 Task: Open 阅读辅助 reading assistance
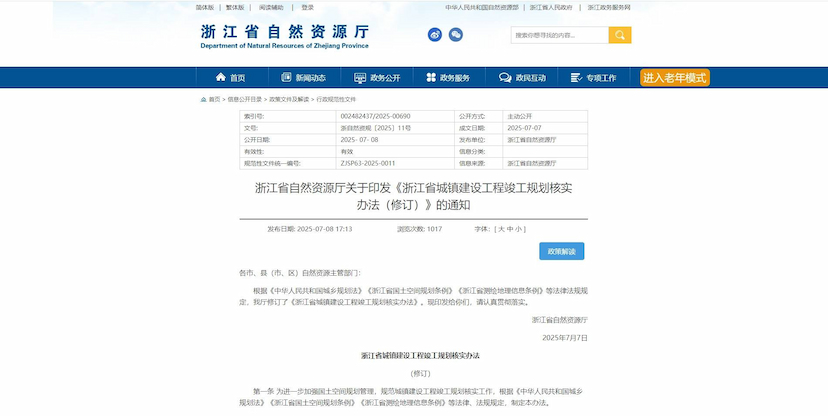pos(271,7)
